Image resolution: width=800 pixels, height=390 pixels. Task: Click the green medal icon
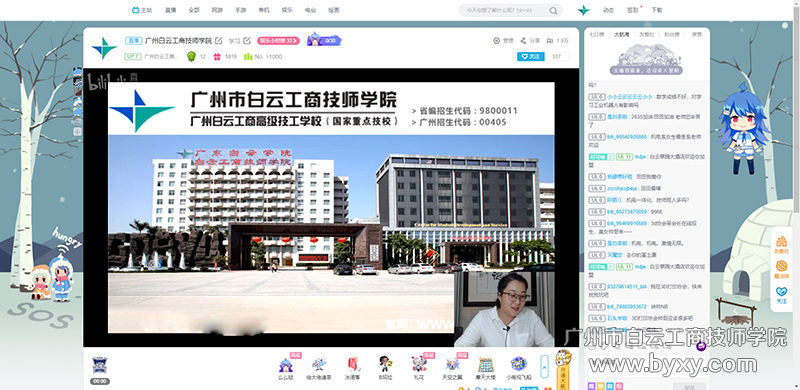191,56
